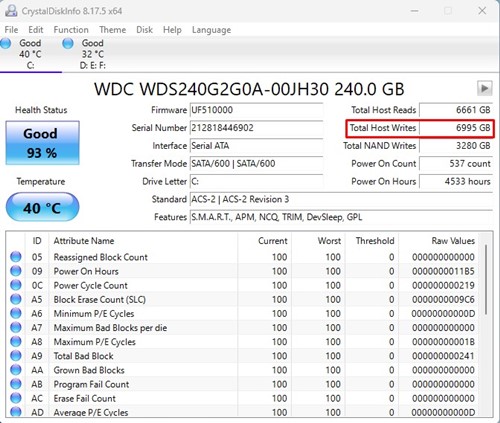
Task: Open the Language menu
Action: 211,30
